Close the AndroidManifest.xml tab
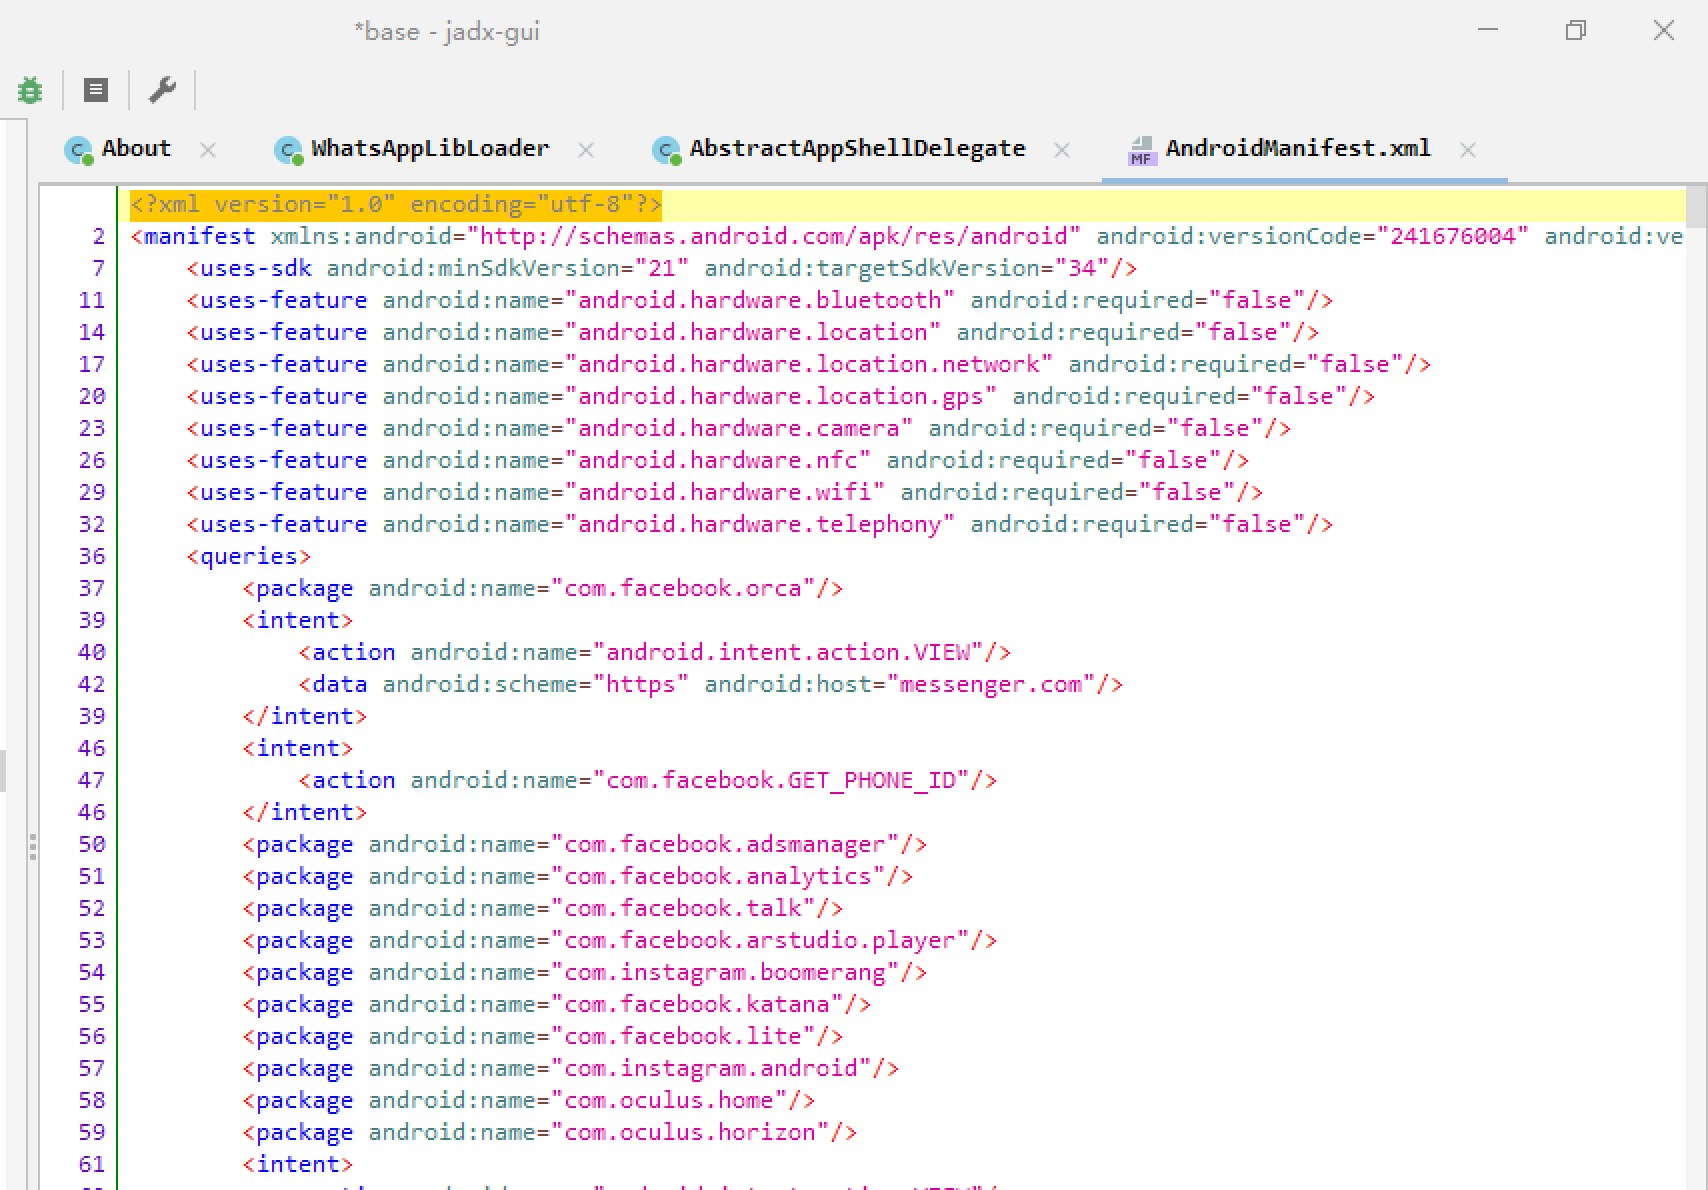The width and height of the screenshot is (1708, 1190). [1468, 150]
